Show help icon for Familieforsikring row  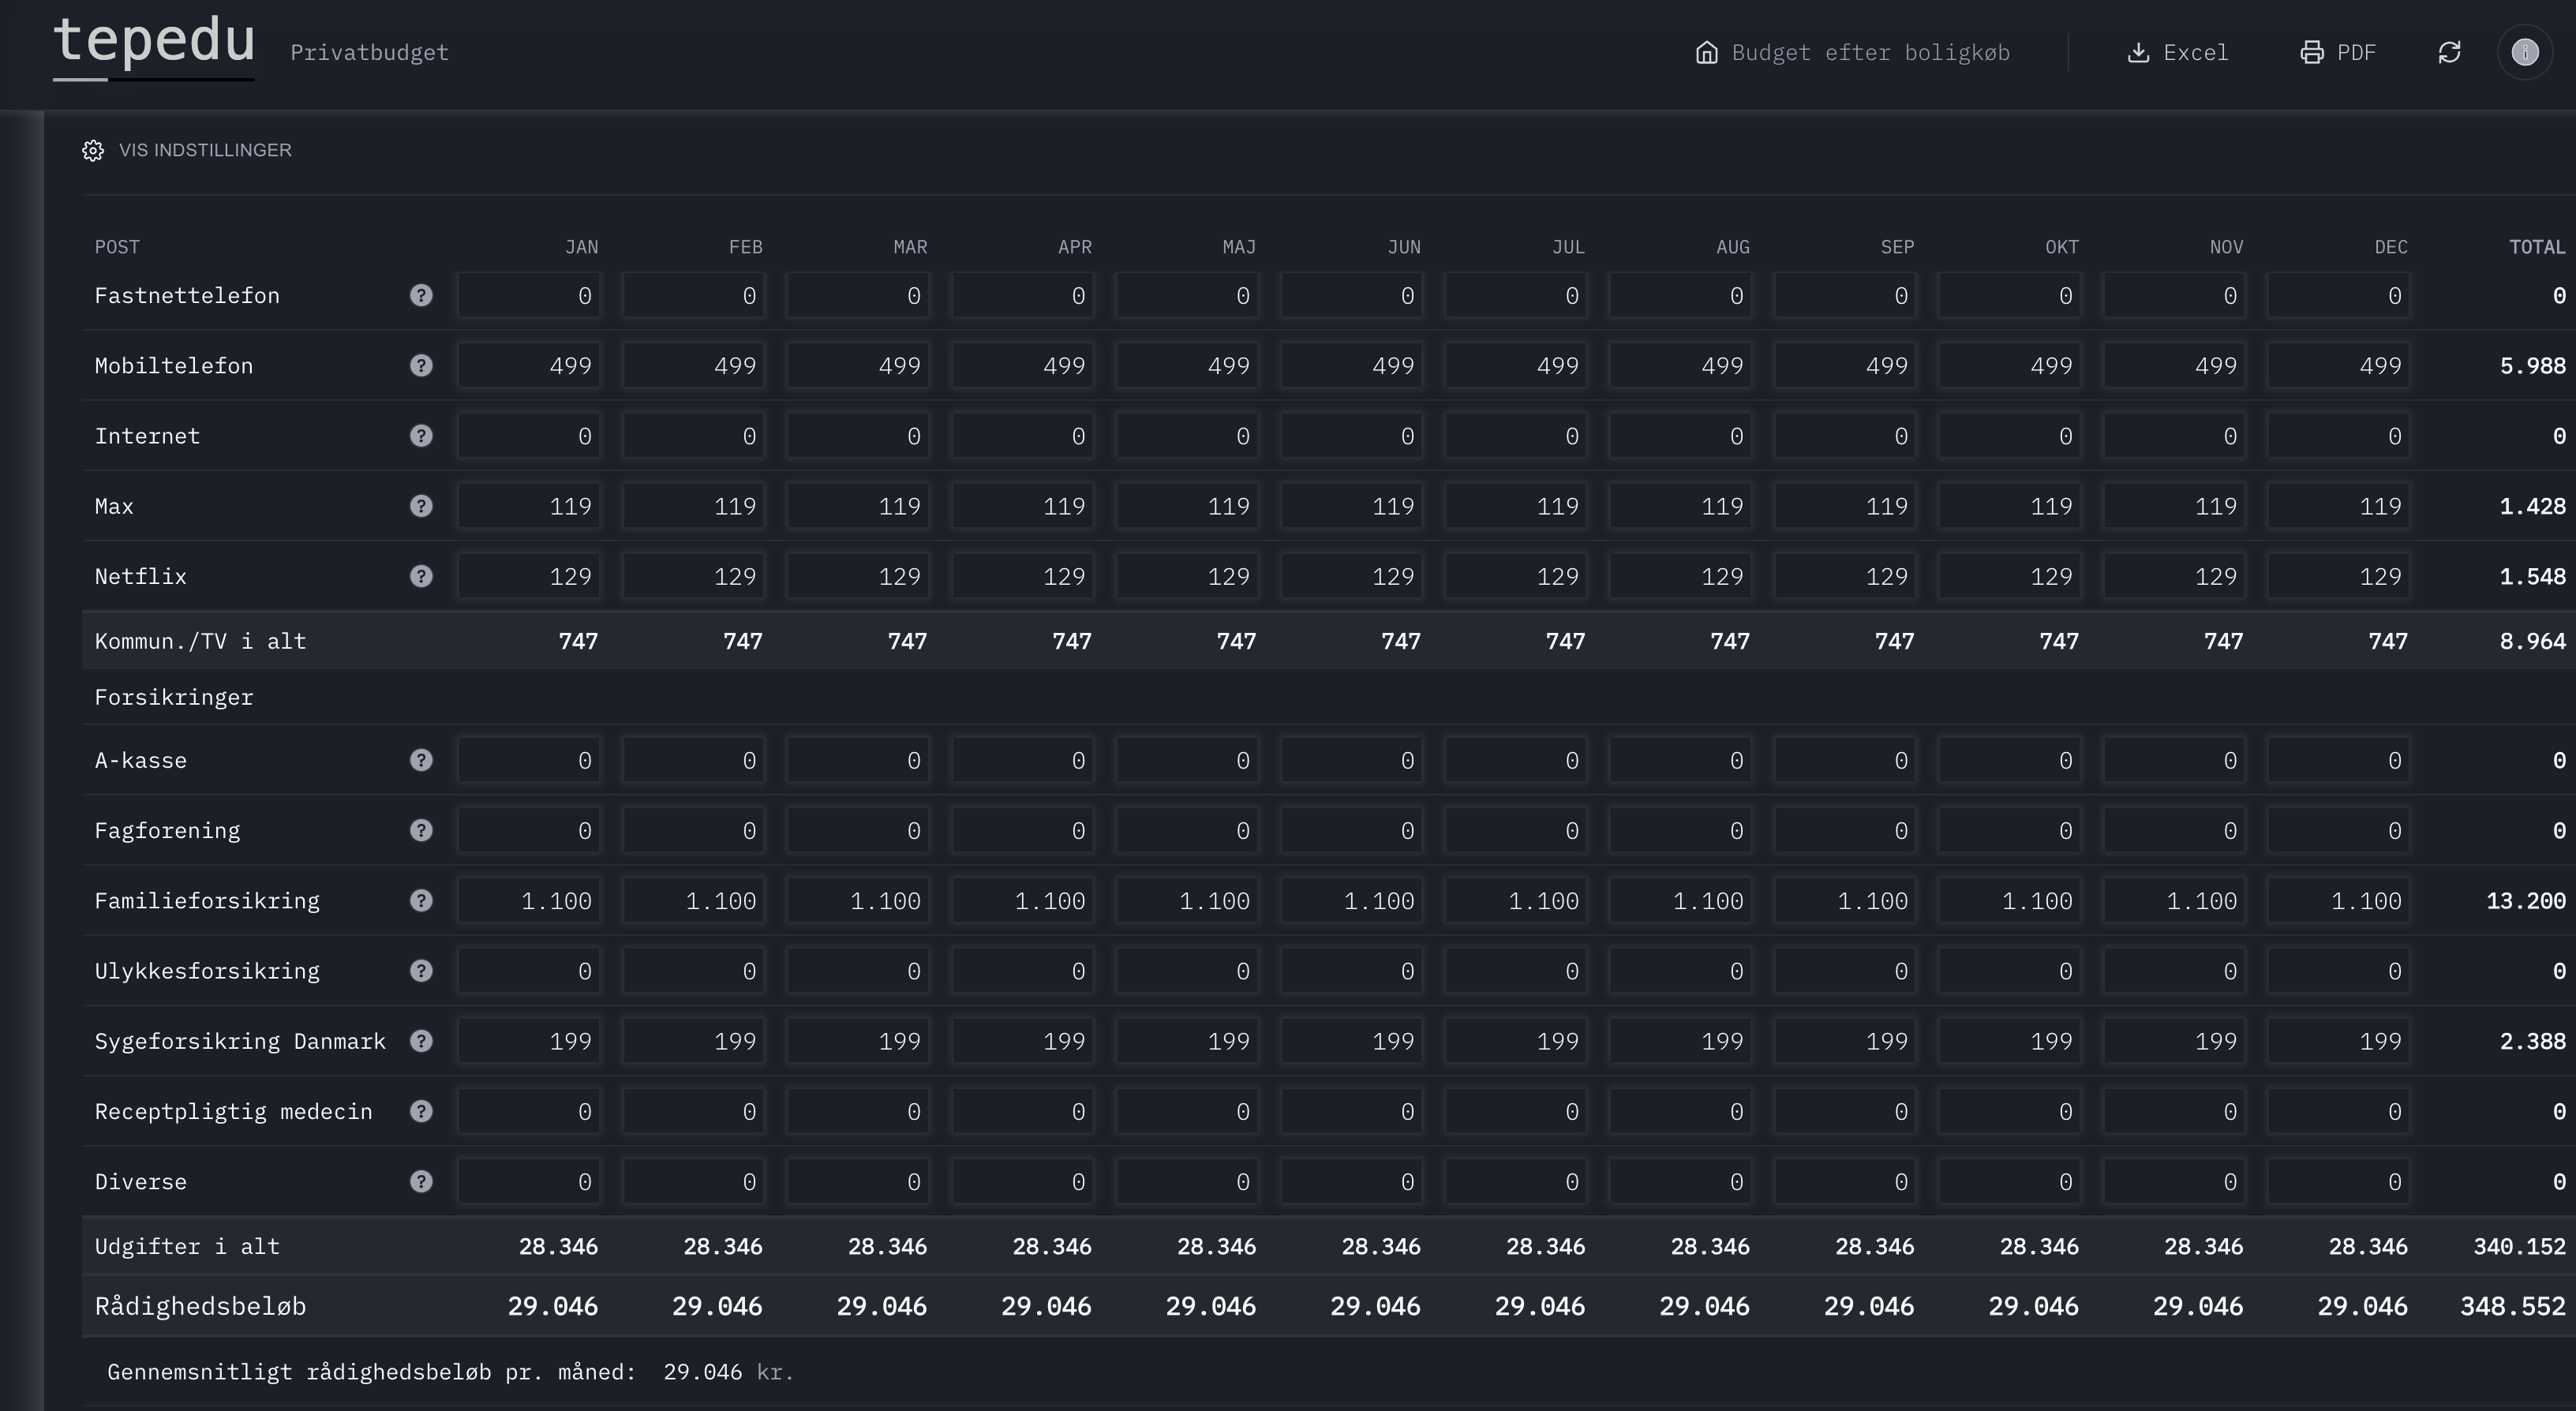coord(421,900)
